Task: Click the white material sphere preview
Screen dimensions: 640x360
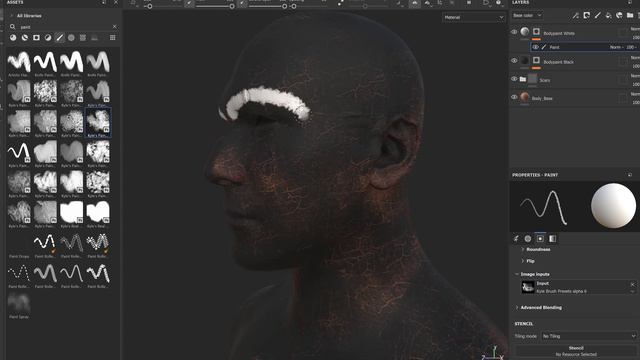Action: (x=613, y=205)
